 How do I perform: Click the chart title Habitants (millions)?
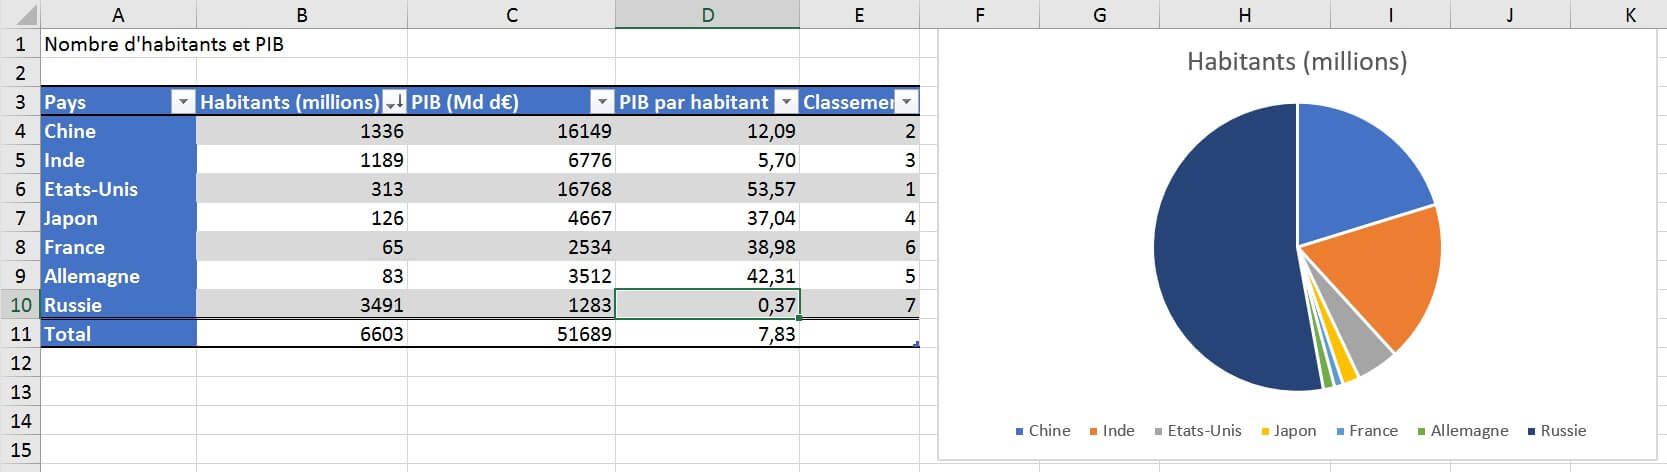point(1296,62)
